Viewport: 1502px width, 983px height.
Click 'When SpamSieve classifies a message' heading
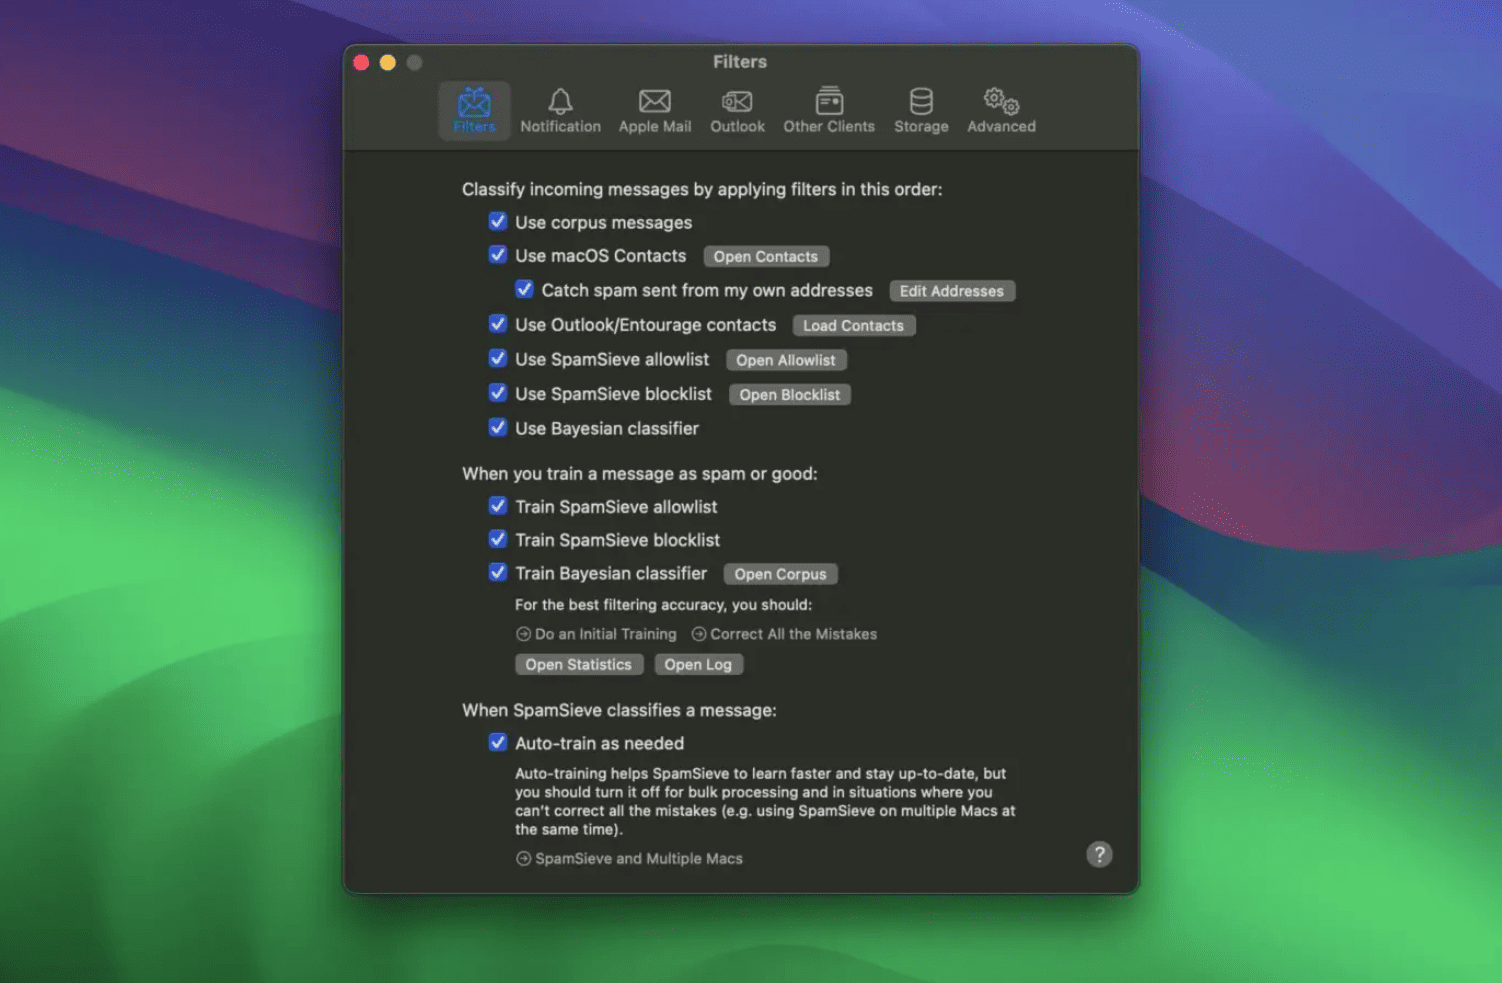[619, 710]
